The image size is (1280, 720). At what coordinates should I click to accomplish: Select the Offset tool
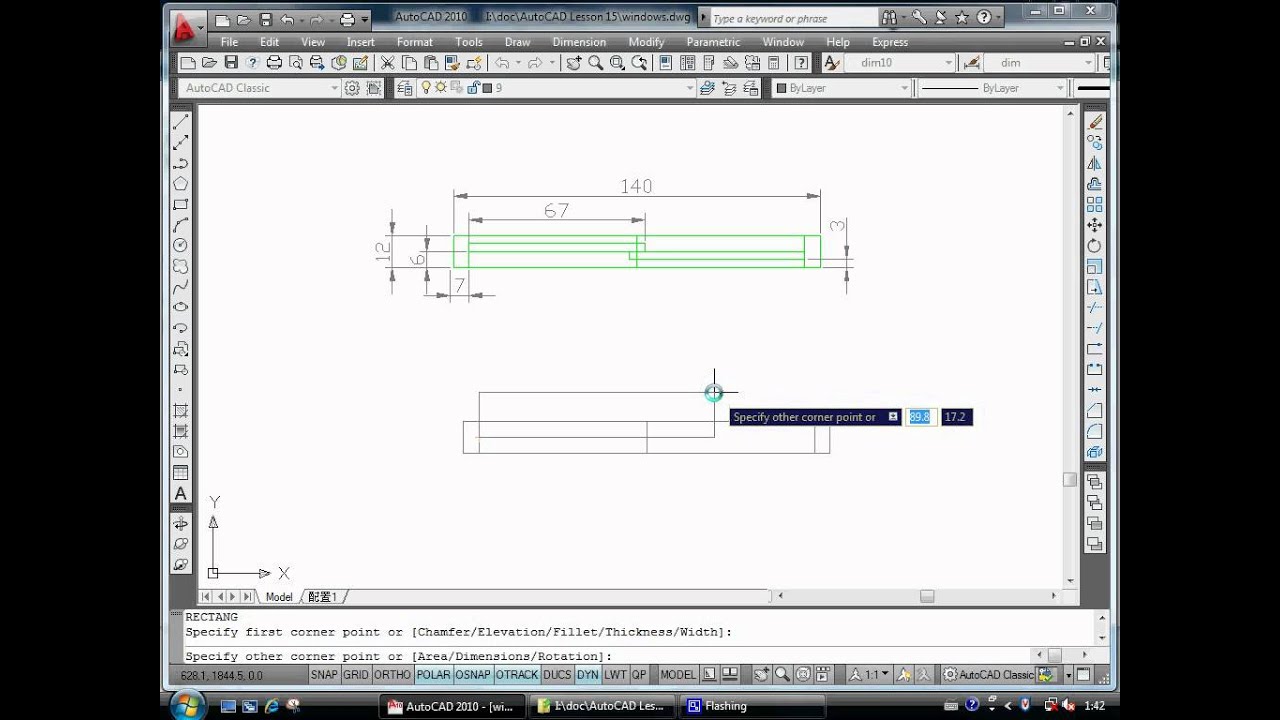coord(1095,184)
